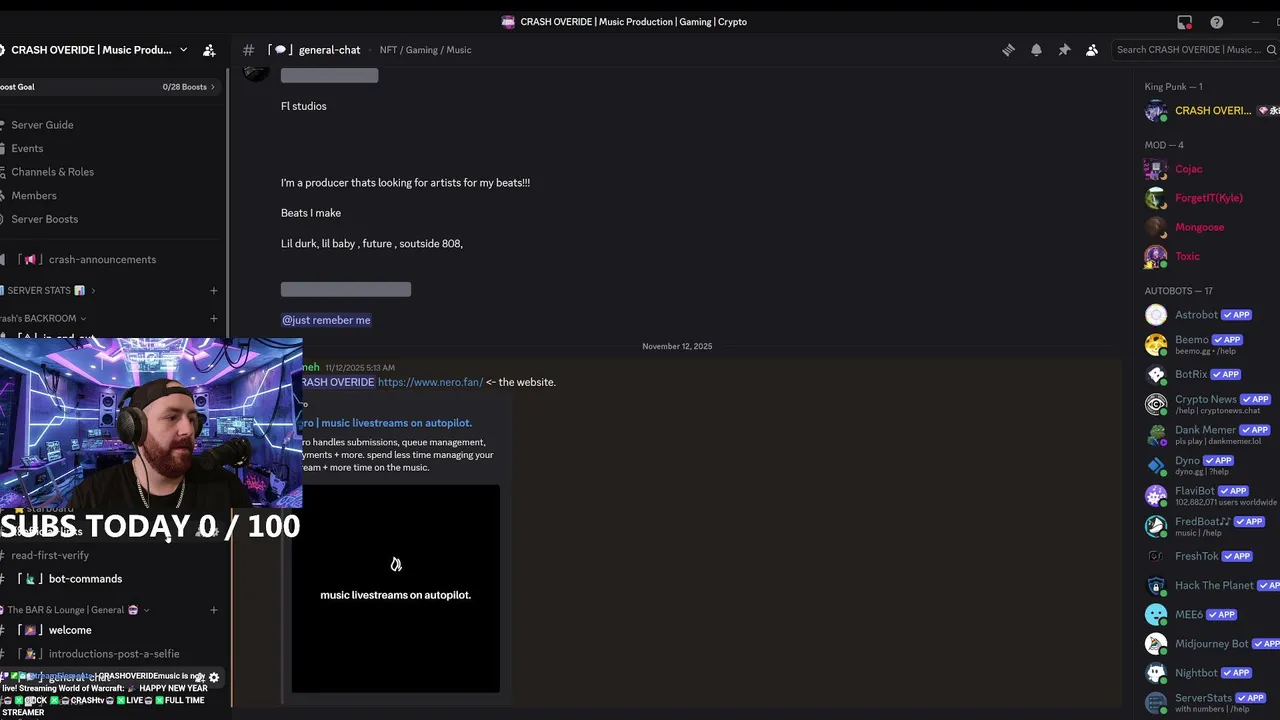Expand the Boost Goal 0/28 Boosts chevron
Screen dimensions: 1280x720
point(212,87)
